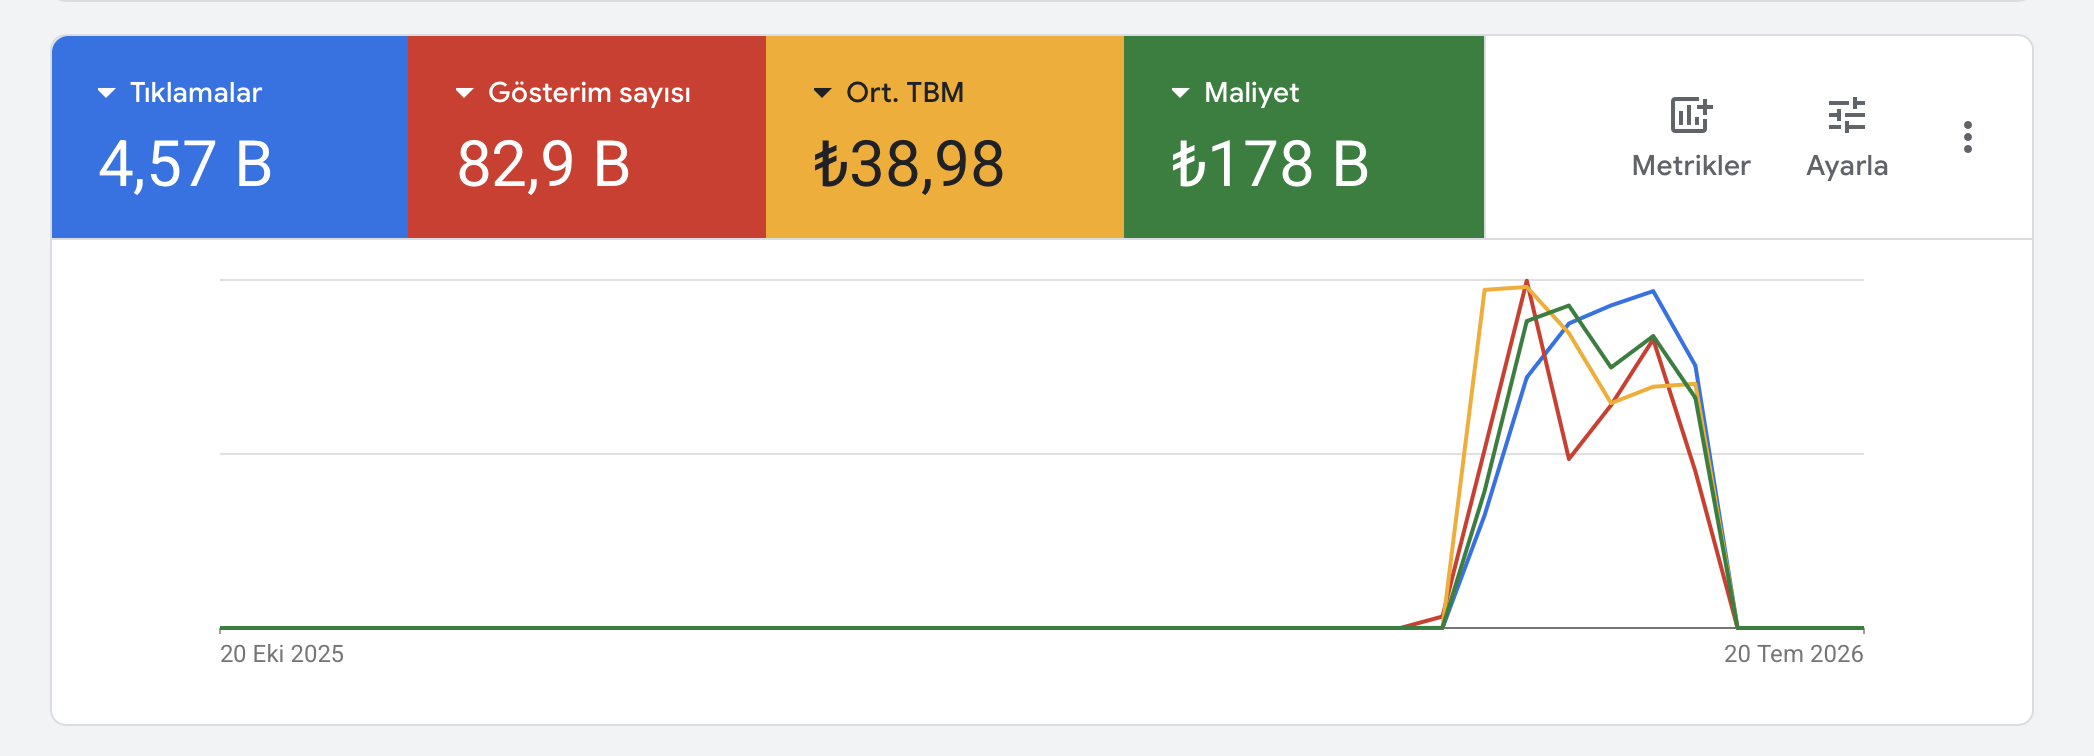This screenshot has height=756, width=2094.
Task: Select the green Maliyet ₺178 B card
Action: pos(1304,137)
